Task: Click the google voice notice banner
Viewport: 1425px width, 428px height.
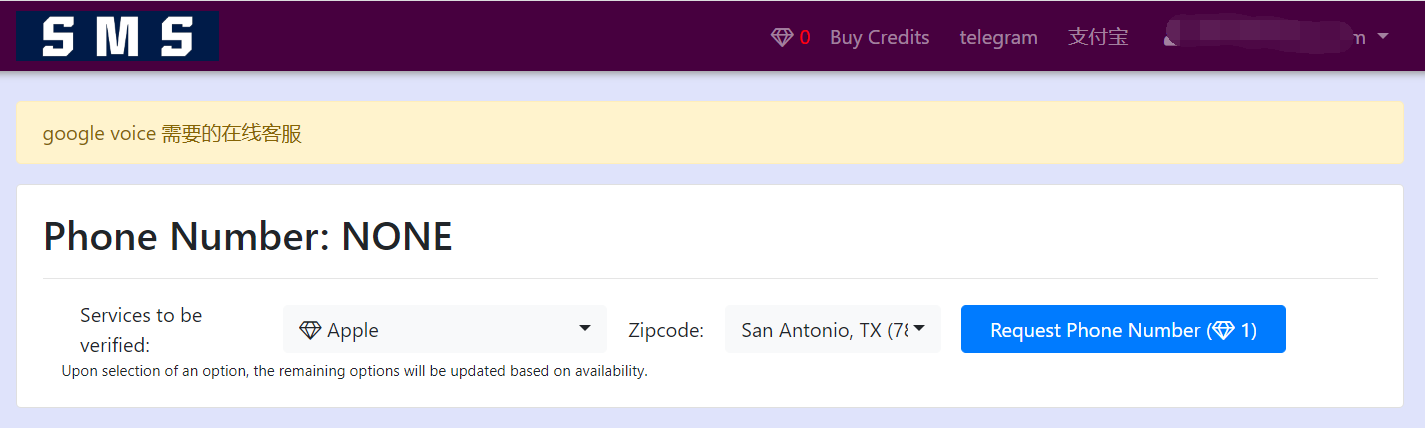Action: (172, 133)
